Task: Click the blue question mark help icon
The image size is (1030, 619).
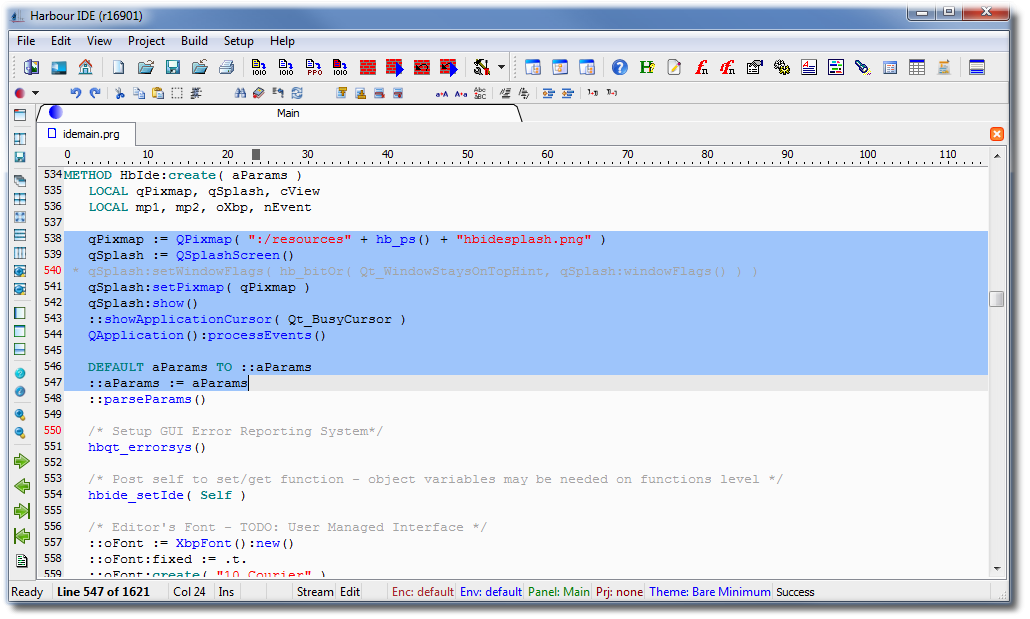Action: pos(620,67)
